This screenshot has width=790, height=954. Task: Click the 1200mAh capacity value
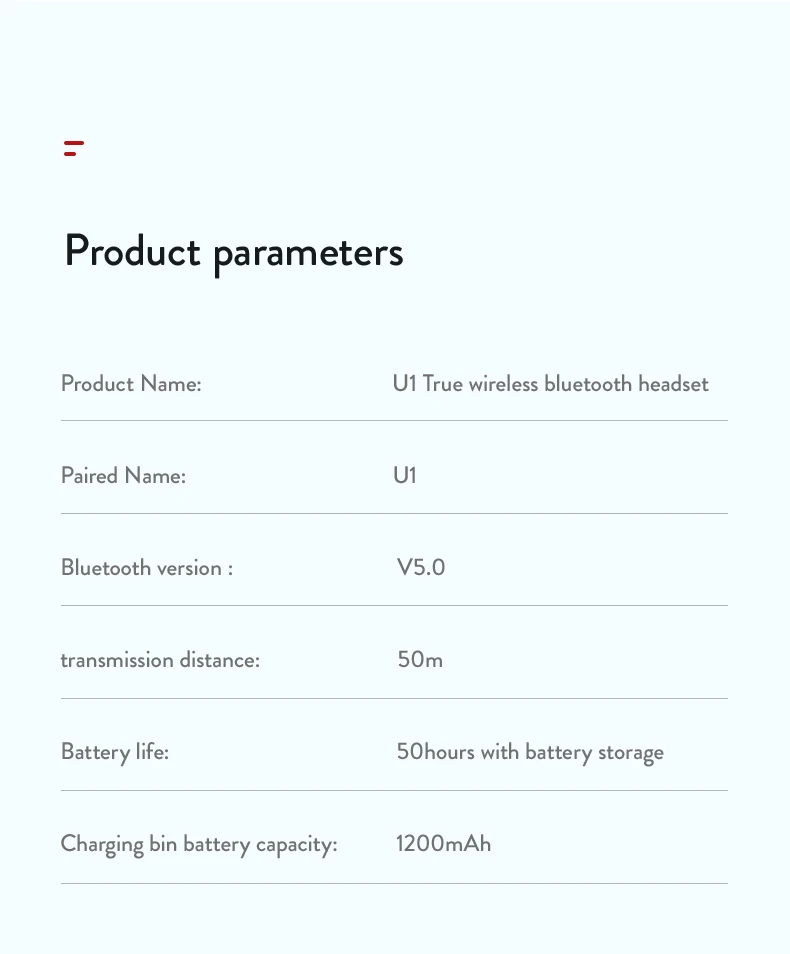coord(444,844)
